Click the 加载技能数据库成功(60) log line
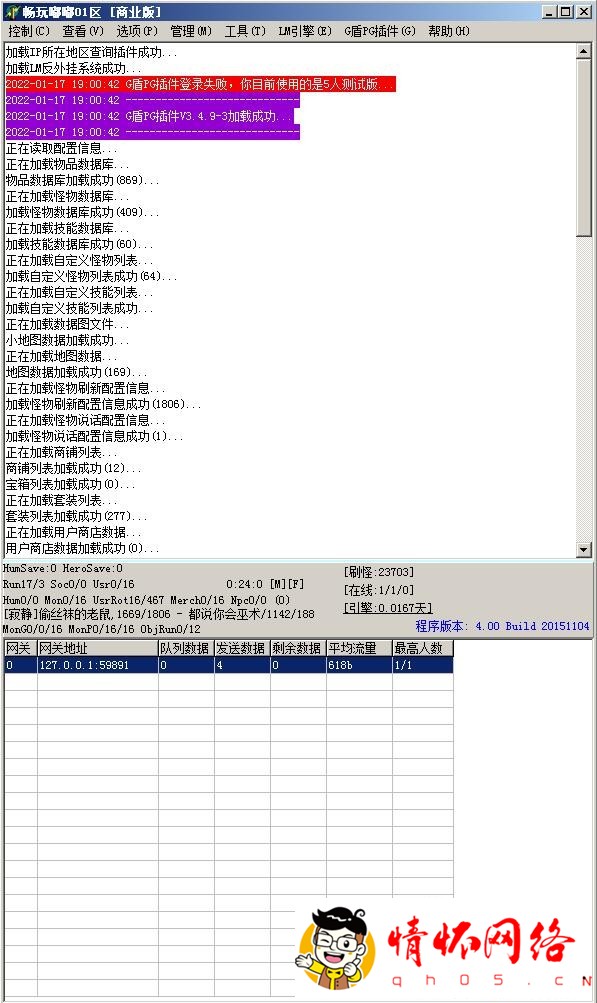 (x=79, y=244)
